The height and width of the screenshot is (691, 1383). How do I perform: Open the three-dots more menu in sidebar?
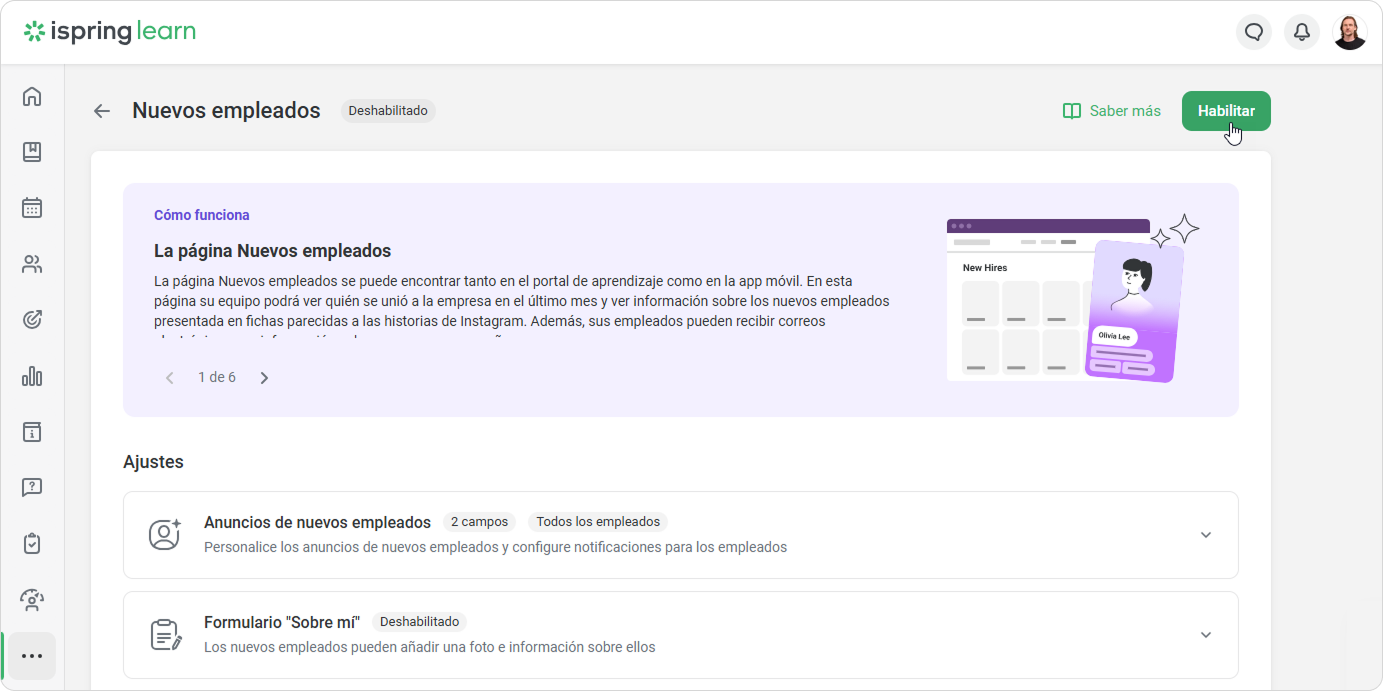[32, 656]
